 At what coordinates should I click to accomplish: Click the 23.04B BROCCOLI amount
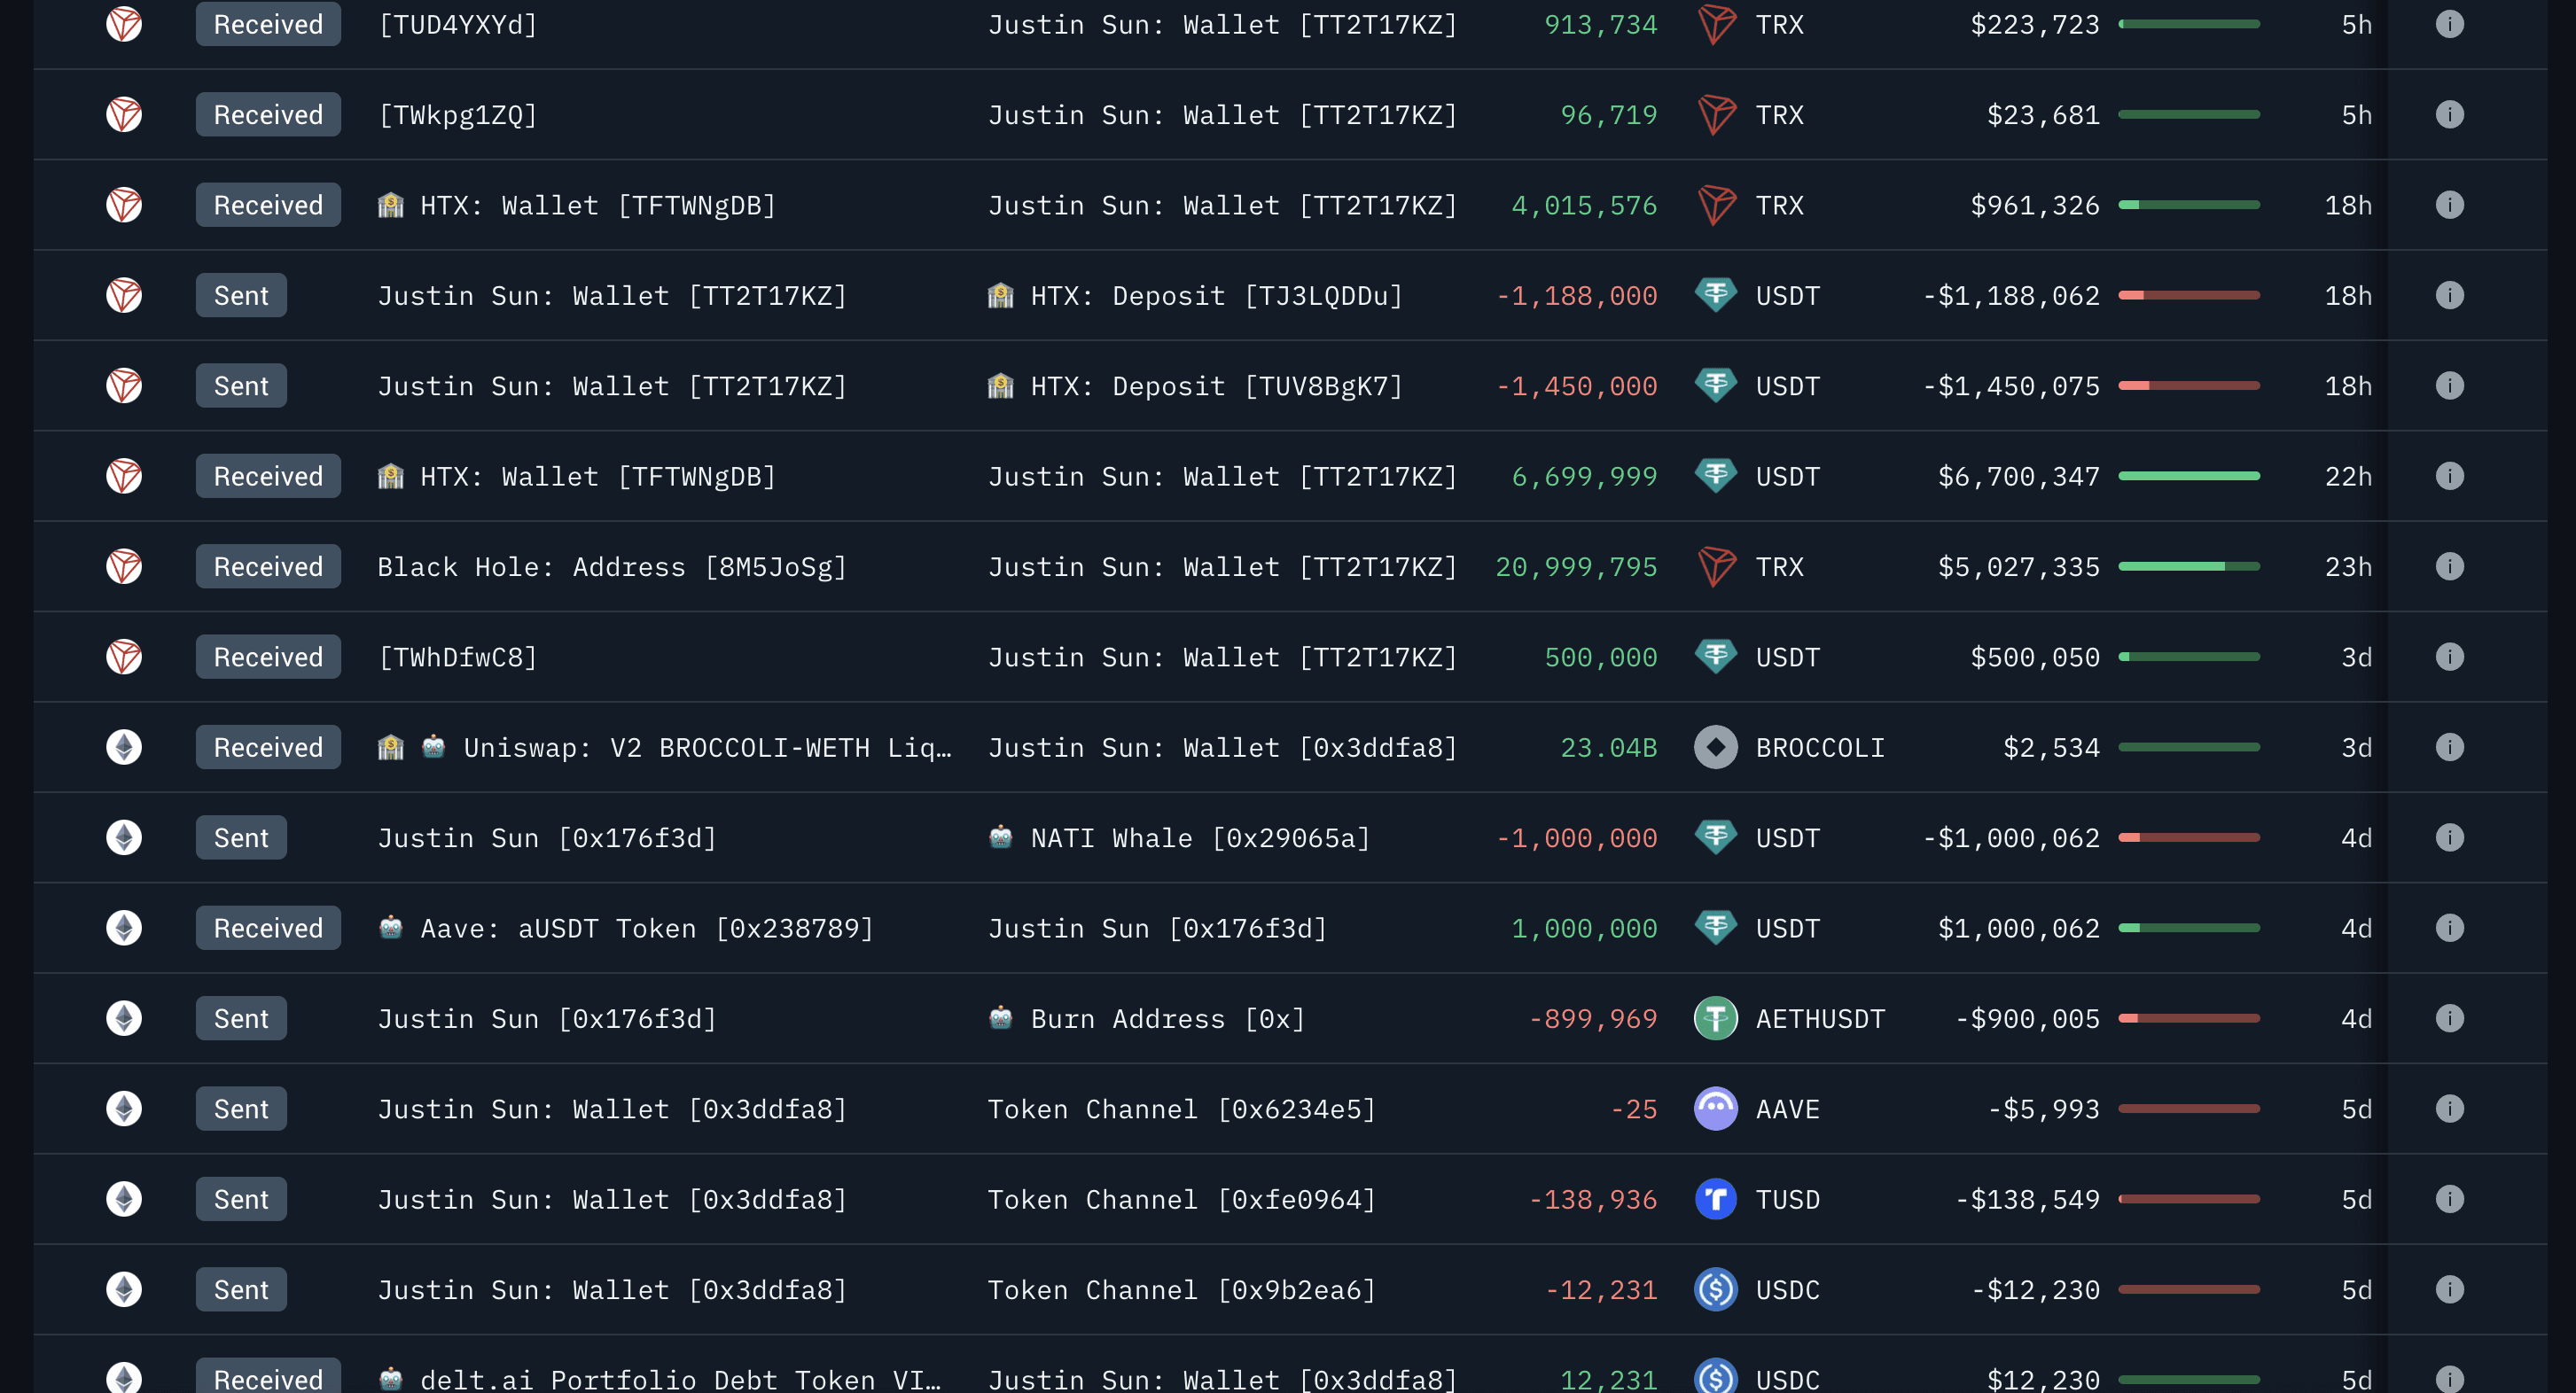click(1608, 747)
